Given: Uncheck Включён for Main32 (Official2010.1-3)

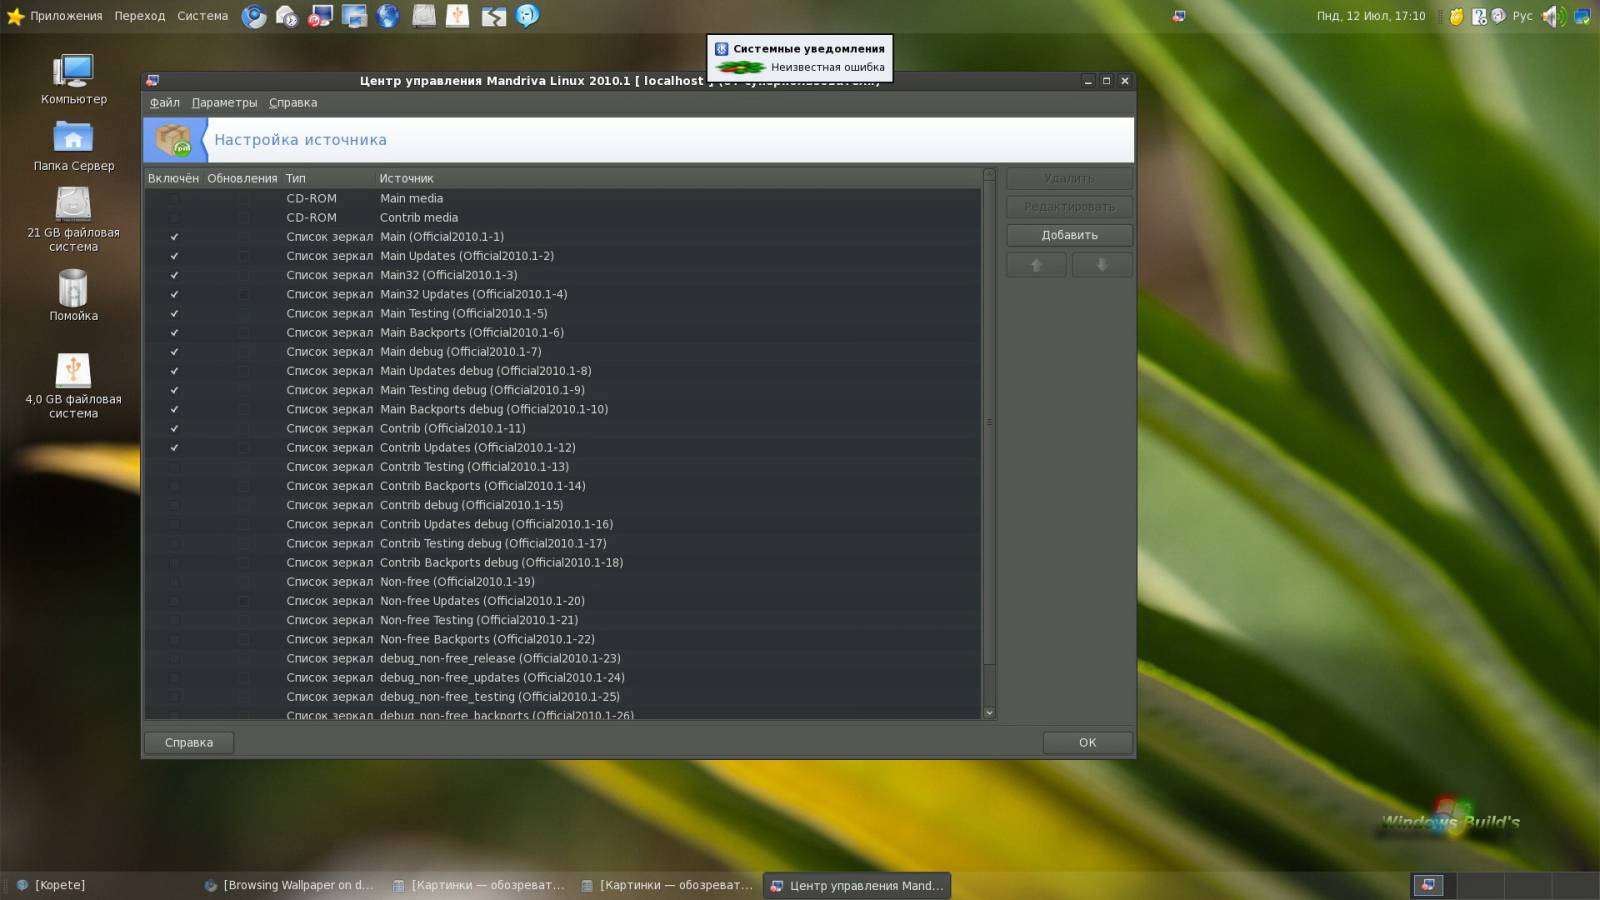Looking at the screenshot, I should click(x=174, y=275).
